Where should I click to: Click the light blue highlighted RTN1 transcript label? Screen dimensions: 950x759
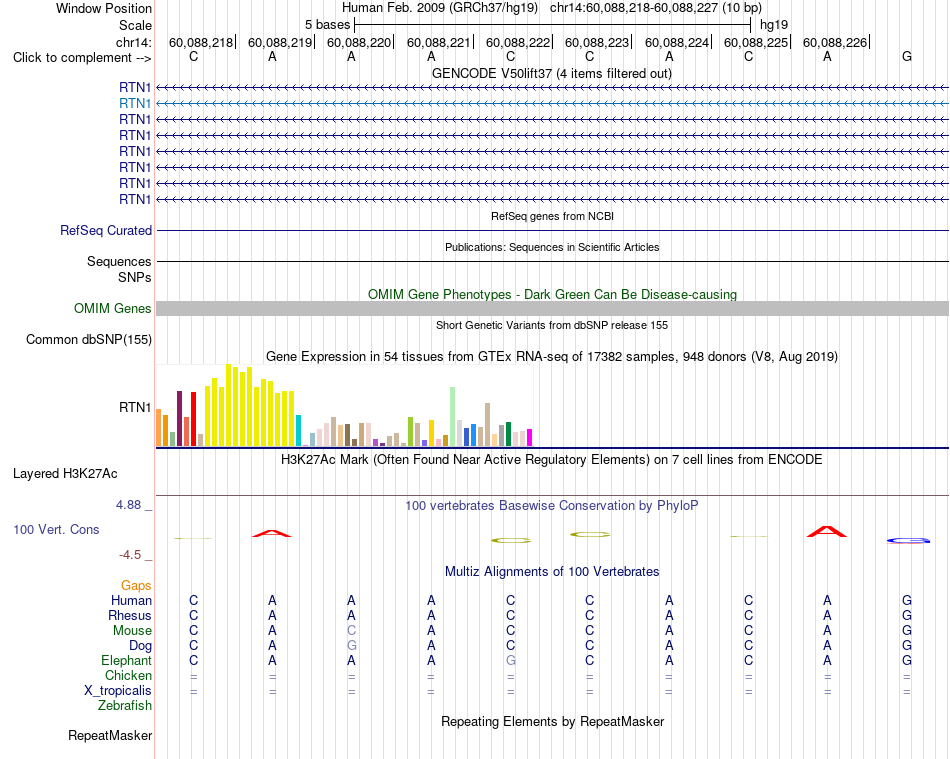(135, 104)
